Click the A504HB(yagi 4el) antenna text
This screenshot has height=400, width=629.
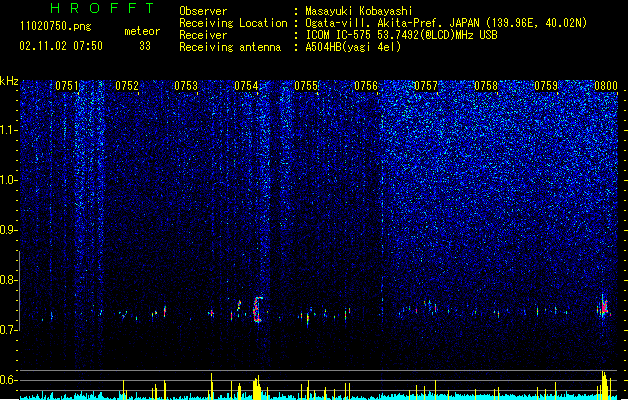click(353, 47)
